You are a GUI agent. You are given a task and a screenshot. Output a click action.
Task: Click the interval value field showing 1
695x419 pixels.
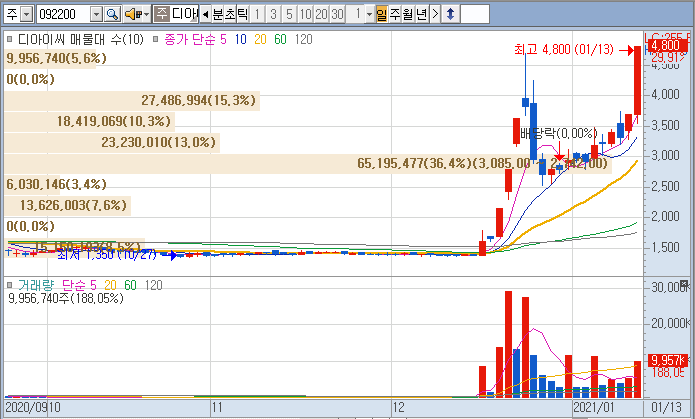(356, 14)
